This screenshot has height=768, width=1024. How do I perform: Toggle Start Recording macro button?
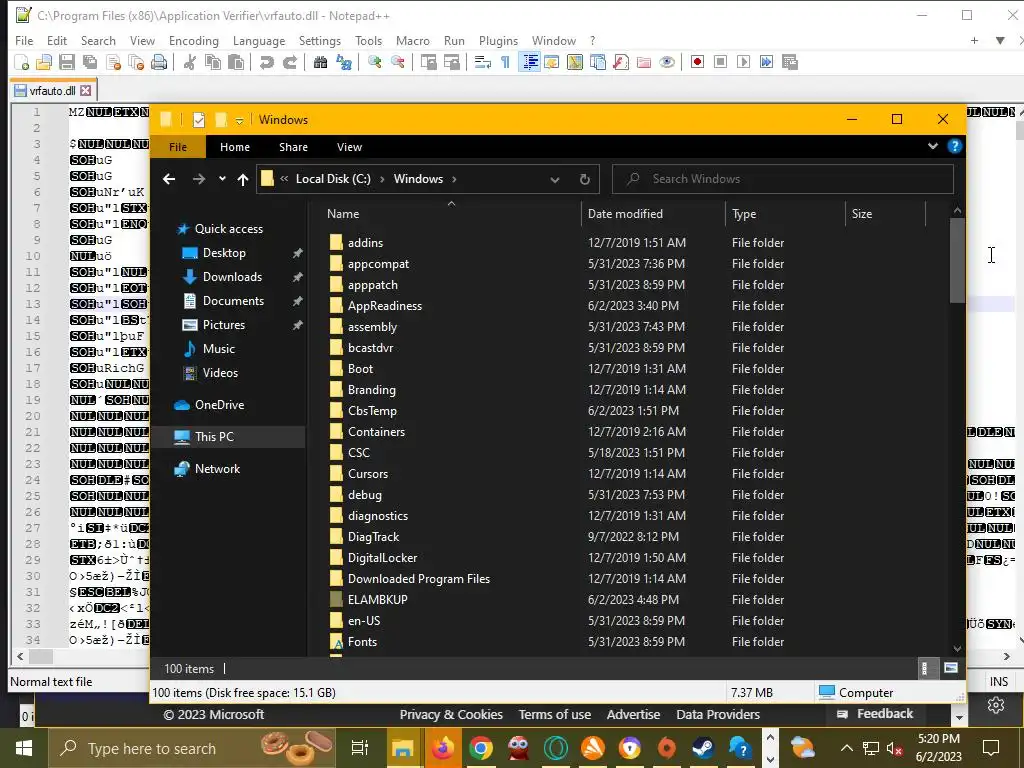[x=697, y=62]
